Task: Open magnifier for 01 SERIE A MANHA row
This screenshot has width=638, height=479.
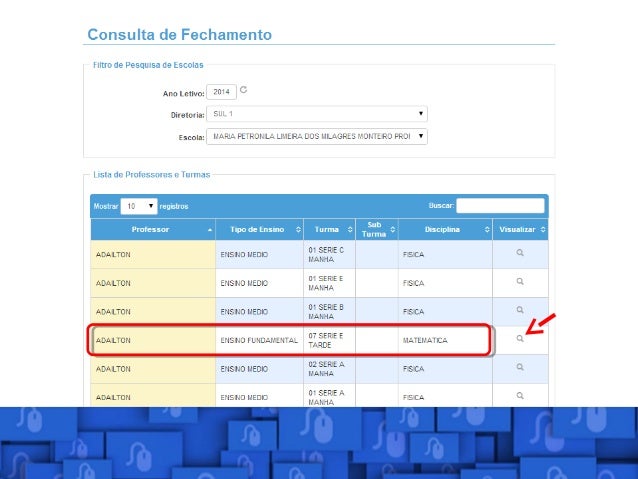Action: [520, 395]
